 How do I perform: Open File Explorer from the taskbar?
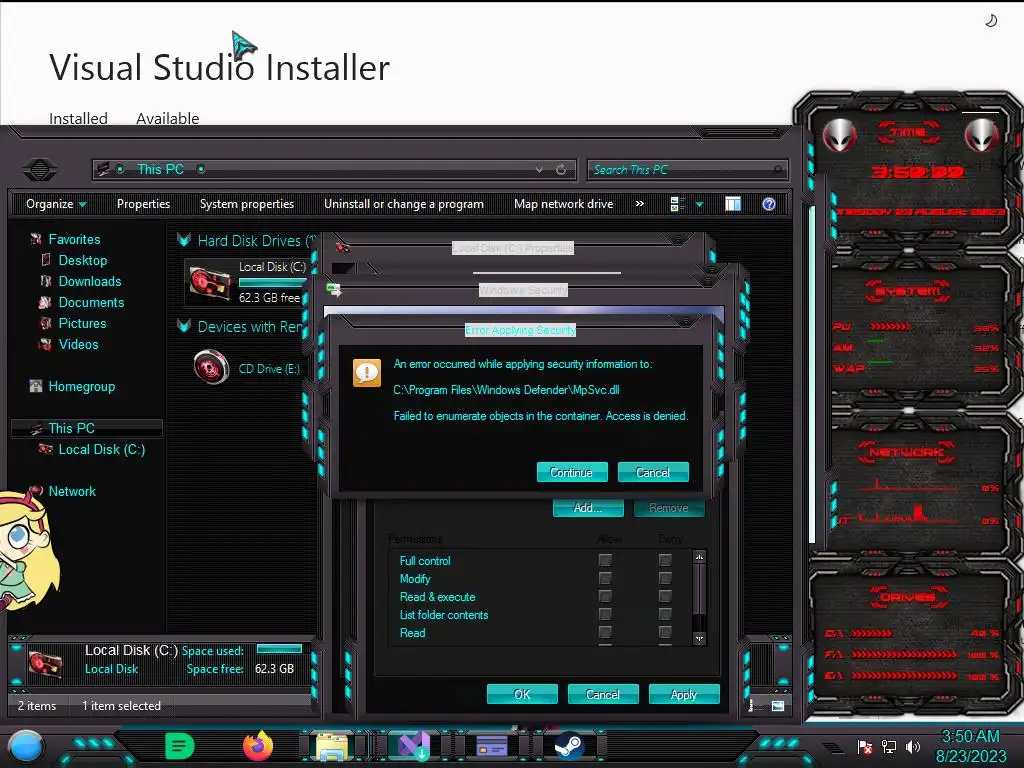pyautogui.click(x=332, y=746)
